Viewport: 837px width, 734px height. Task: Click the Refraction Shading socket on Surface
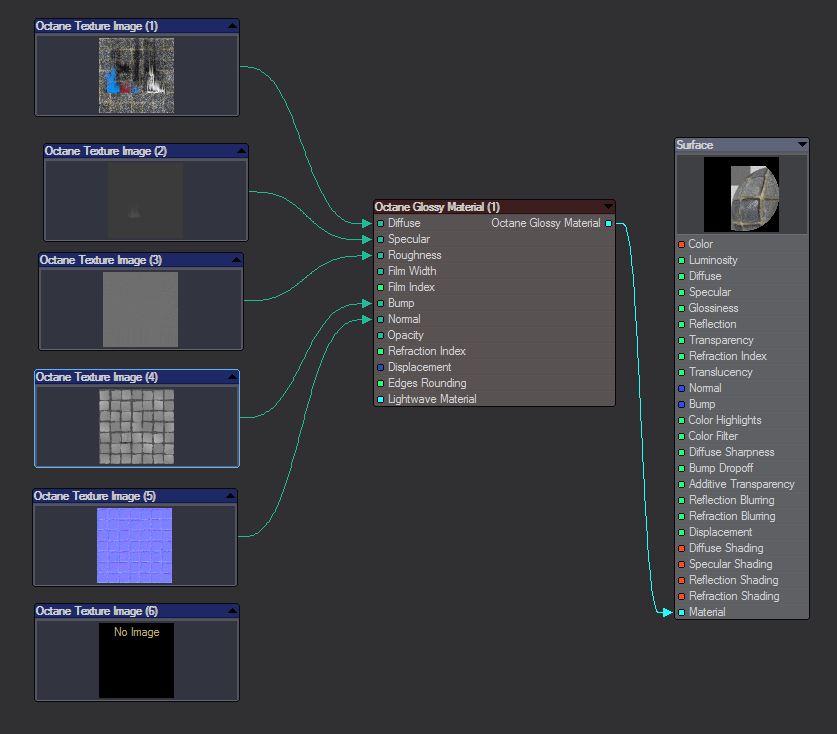tap(682, 596)
